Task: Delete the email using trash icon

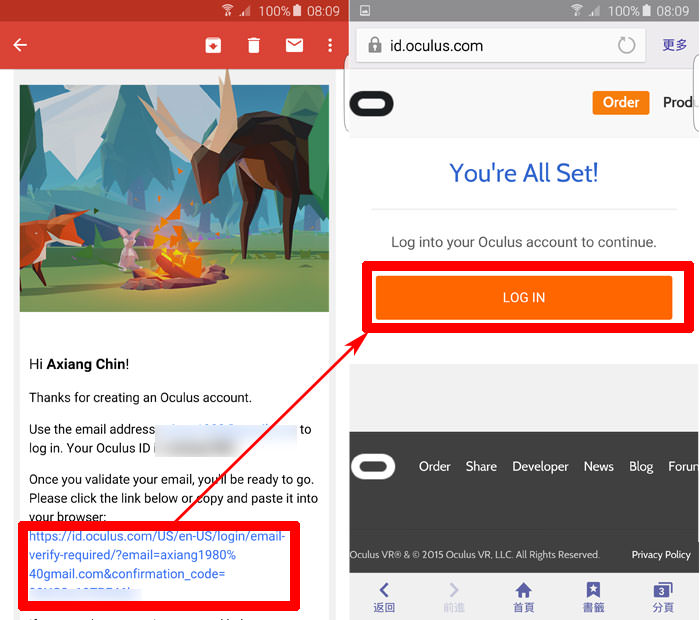Action: point(254,45)
